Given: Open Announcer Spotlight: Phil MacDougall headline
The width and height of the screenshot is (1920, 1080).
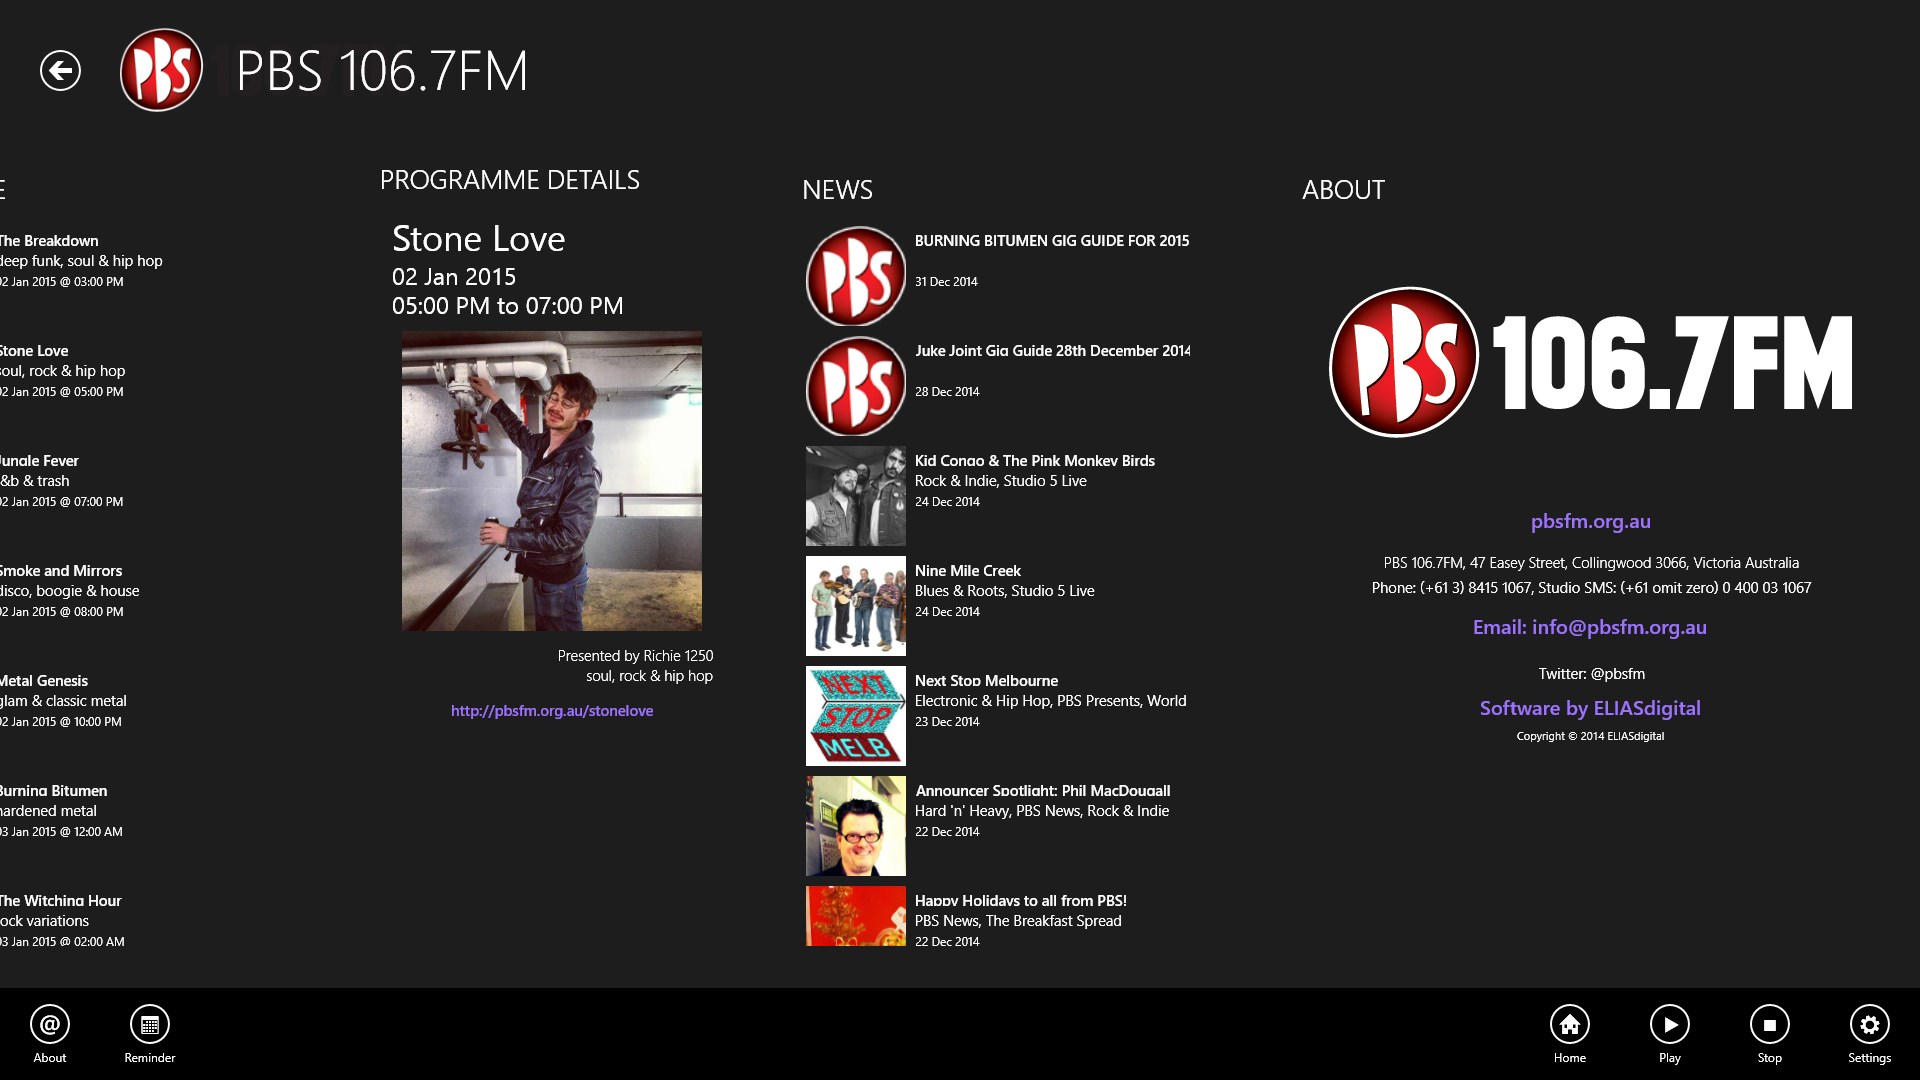Looking at the screenshot, I should [1043, 791].
